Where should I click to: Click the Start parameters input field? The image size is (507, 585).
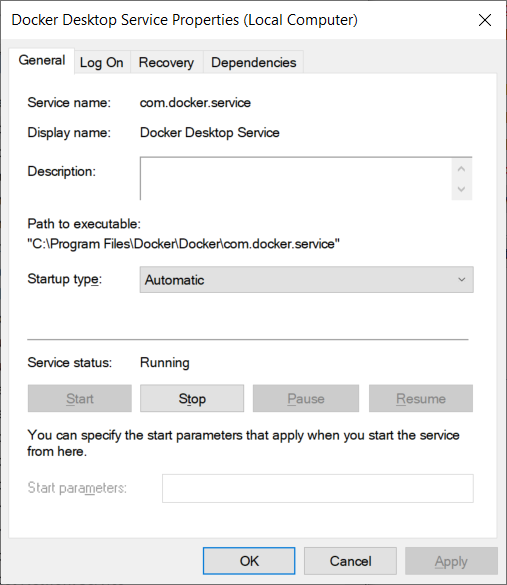point(318,488)
